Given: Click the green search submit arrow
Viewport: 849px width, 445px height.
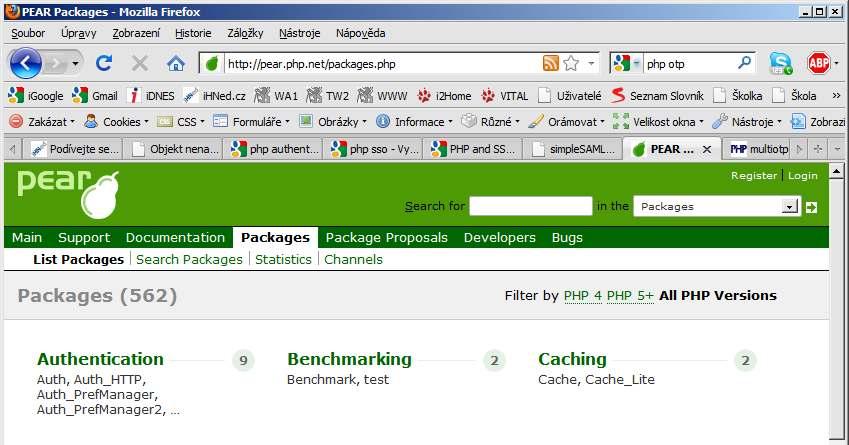Looking at the screenshot, I should (811, 207).
